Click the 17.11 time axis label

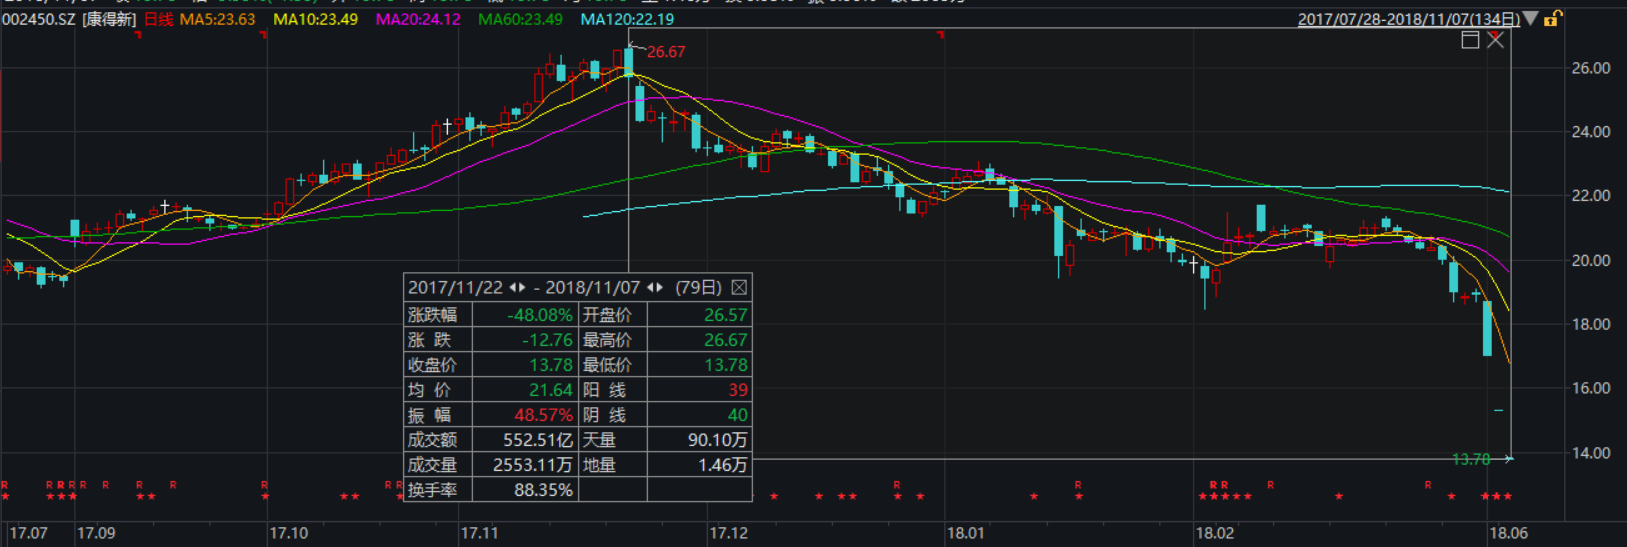coord(479,533)
